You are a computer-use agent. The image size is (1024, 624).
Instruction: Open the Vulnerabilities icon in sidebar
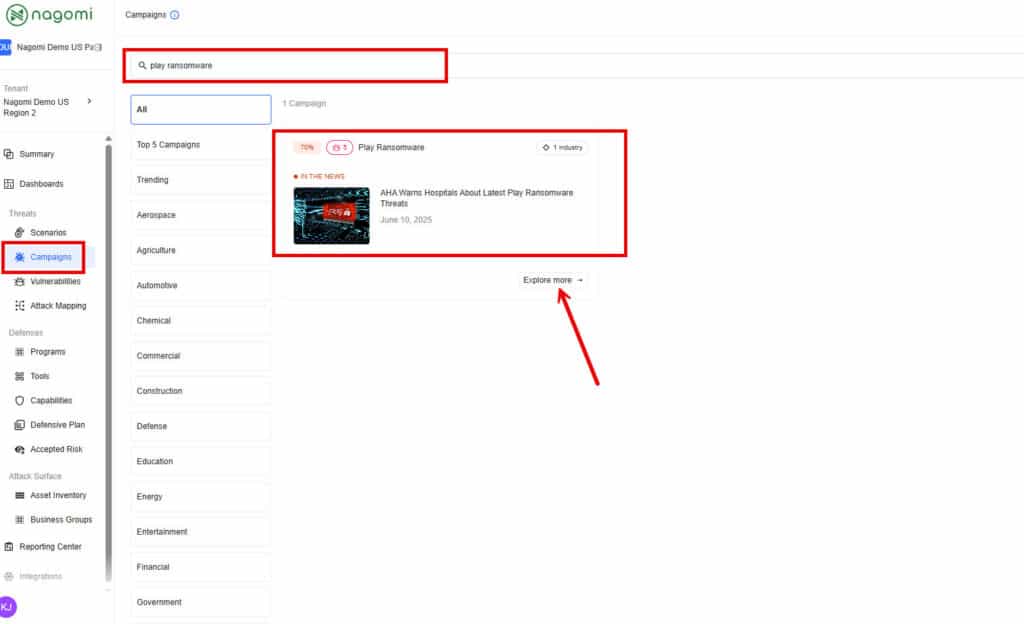[x=20, y=281]
